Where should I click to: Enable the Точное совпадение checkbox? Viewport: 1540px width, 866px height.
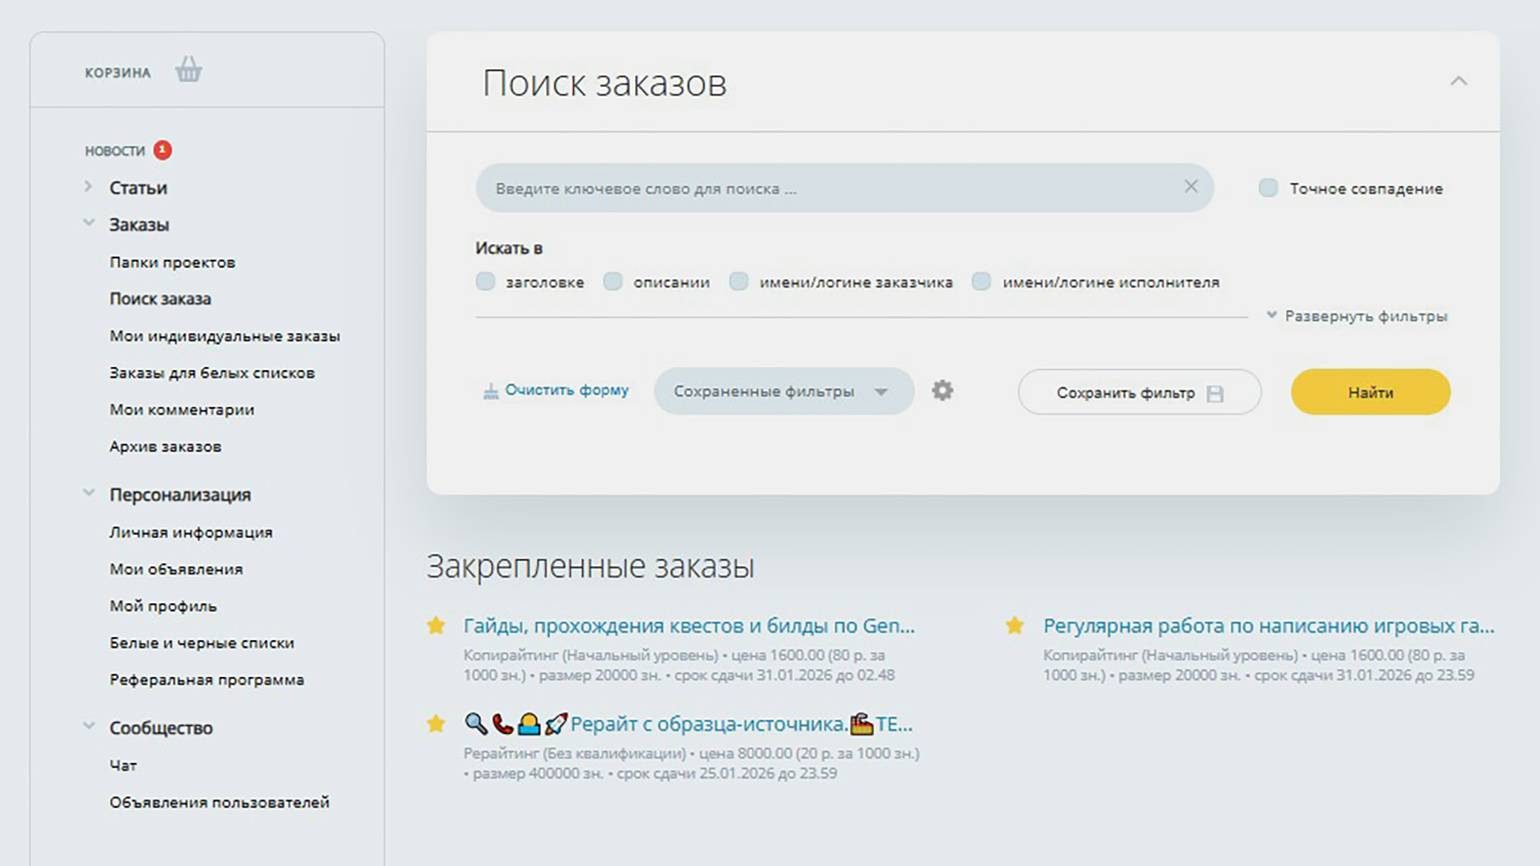coord(1268,188)
